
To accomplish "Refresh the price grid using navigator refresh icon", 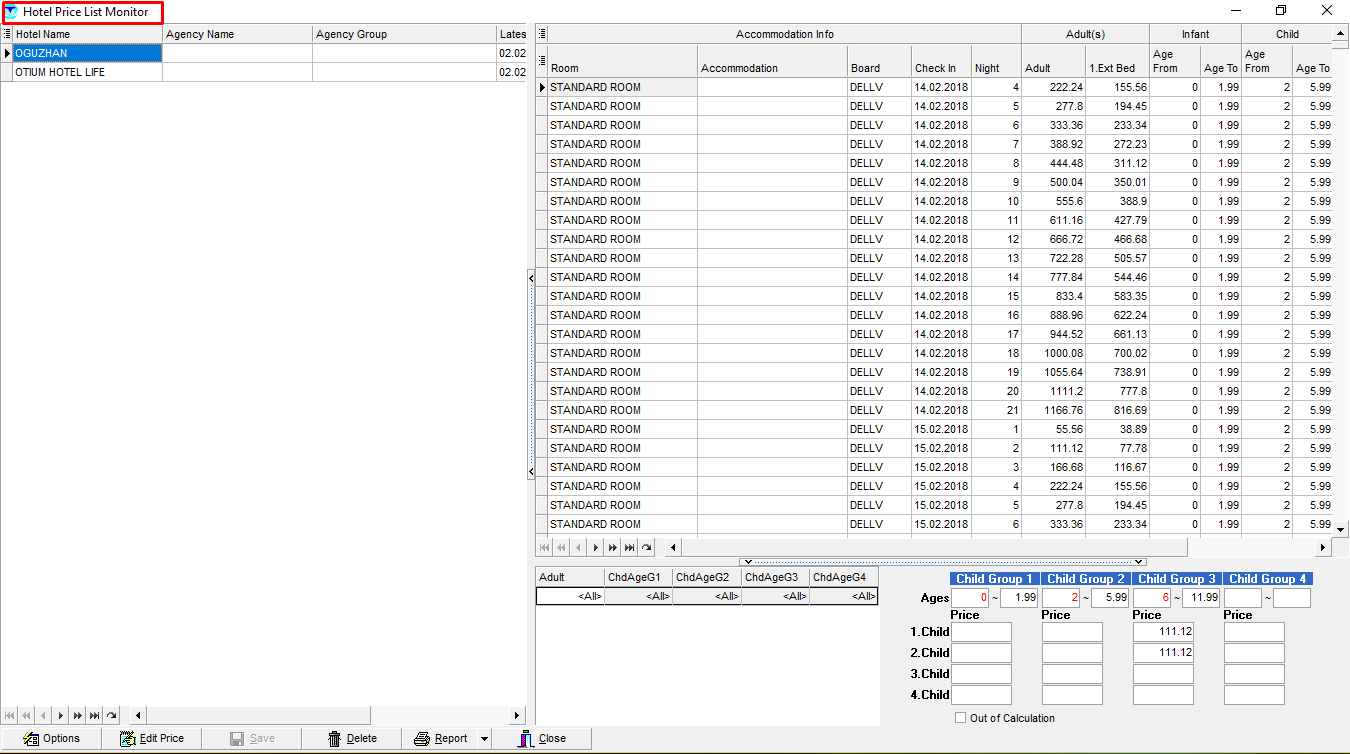I will (x=647, y=547).
